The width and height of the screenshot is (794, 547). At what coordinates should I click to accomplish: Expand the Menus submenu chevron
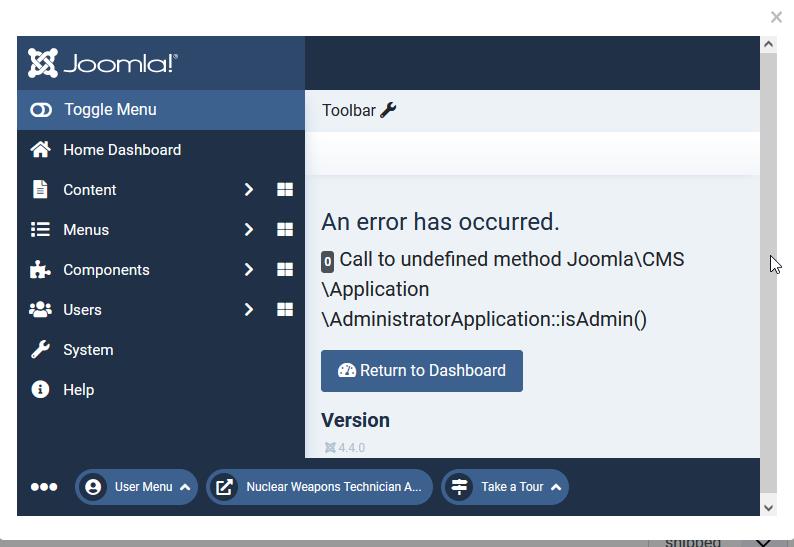(x=249, y=229)
